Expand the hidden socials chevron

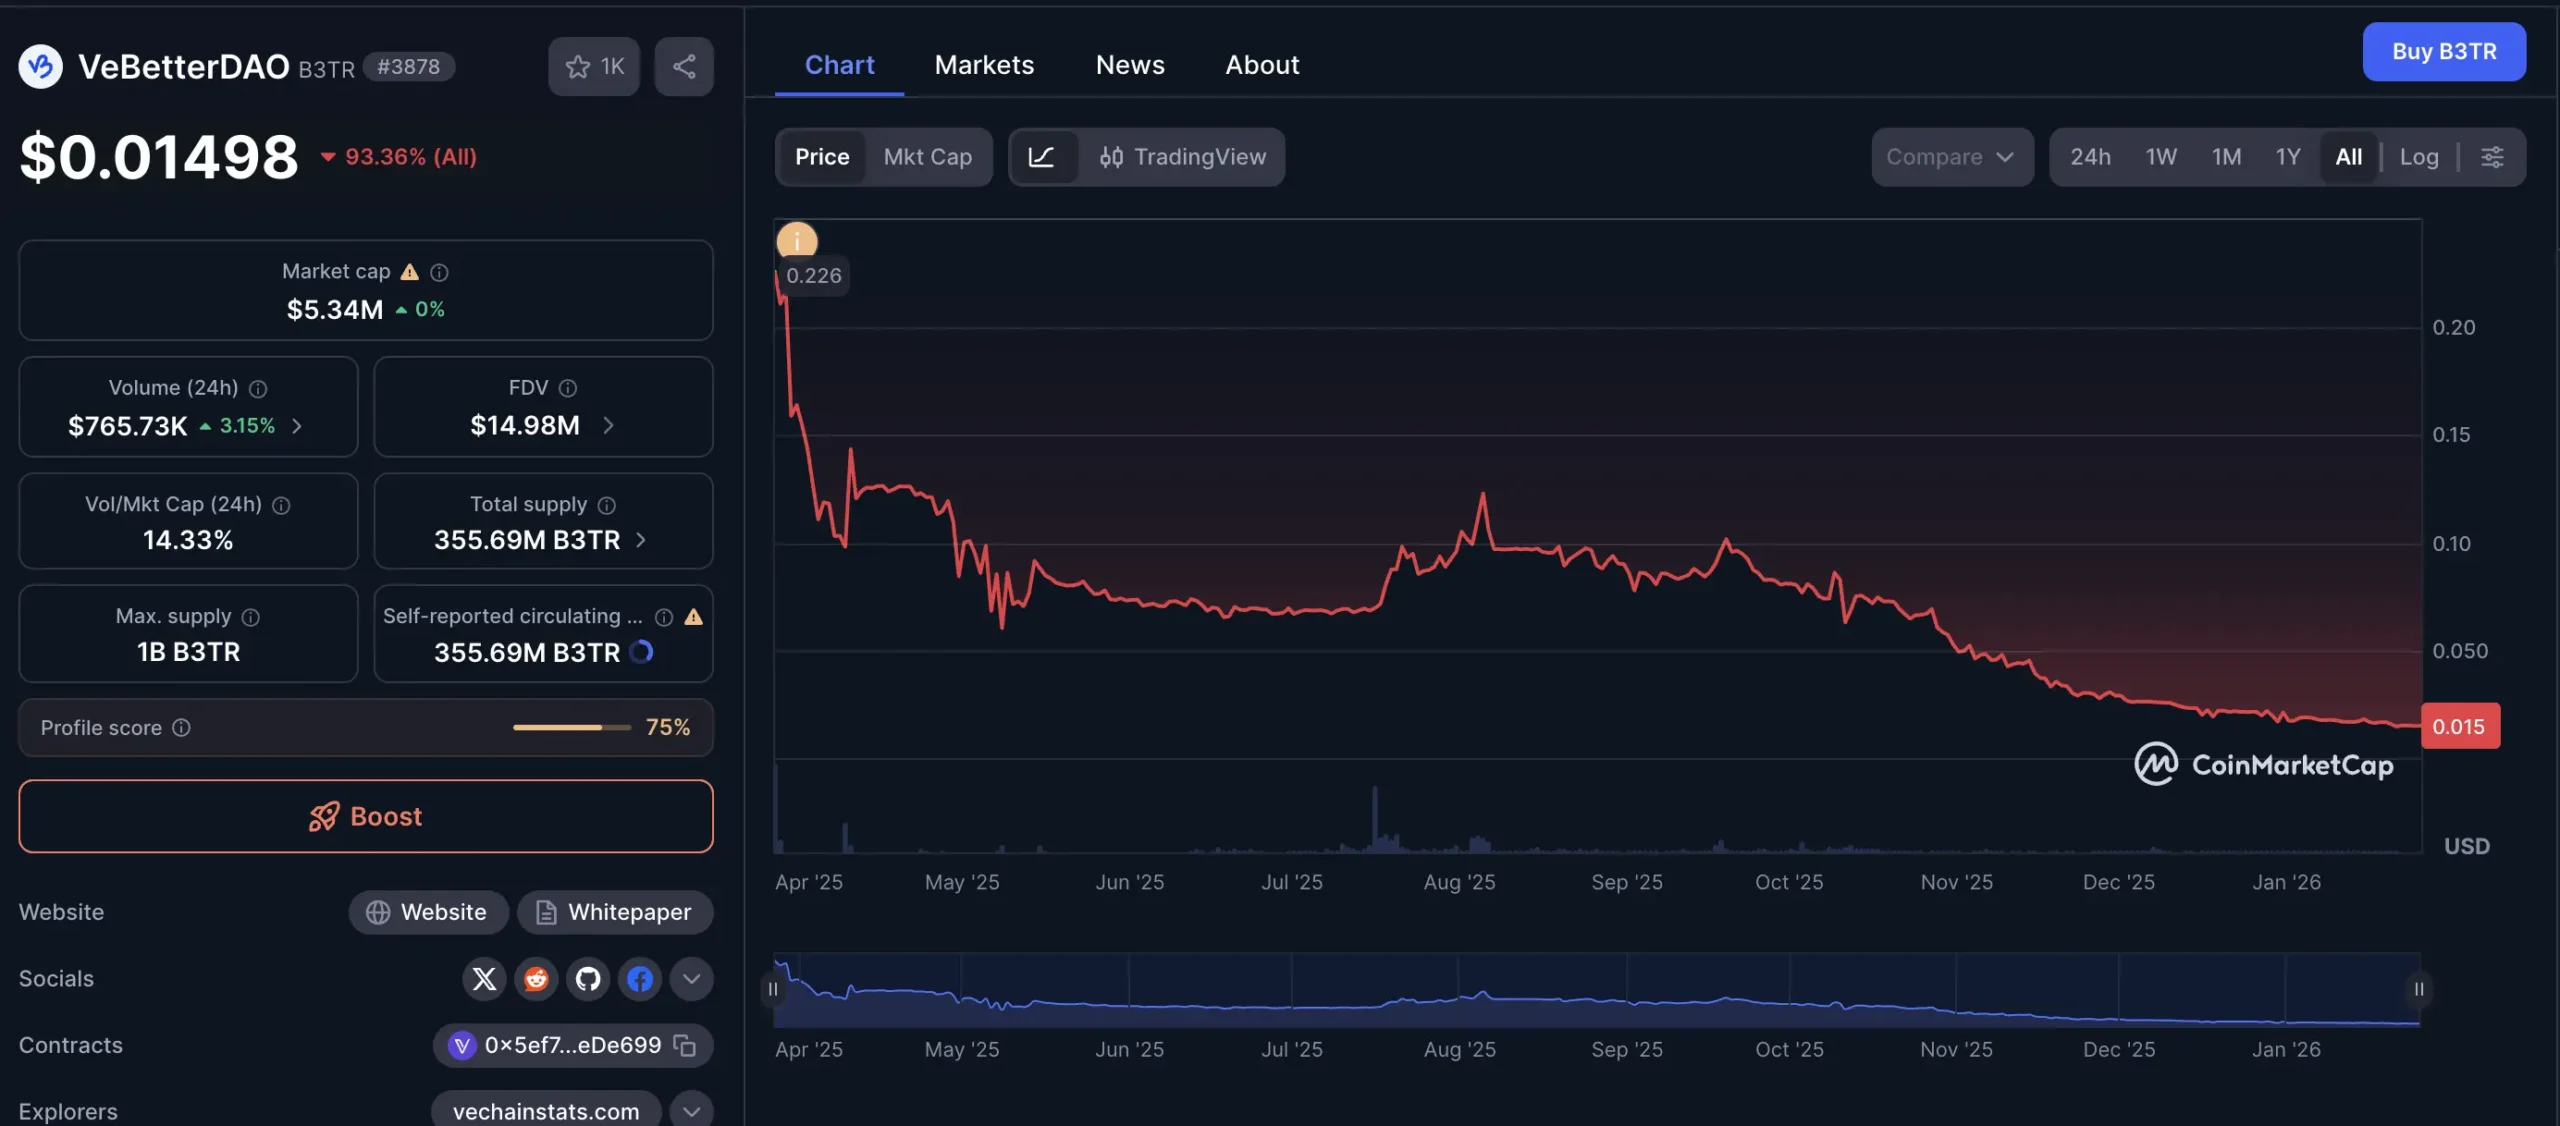[690, 979]
